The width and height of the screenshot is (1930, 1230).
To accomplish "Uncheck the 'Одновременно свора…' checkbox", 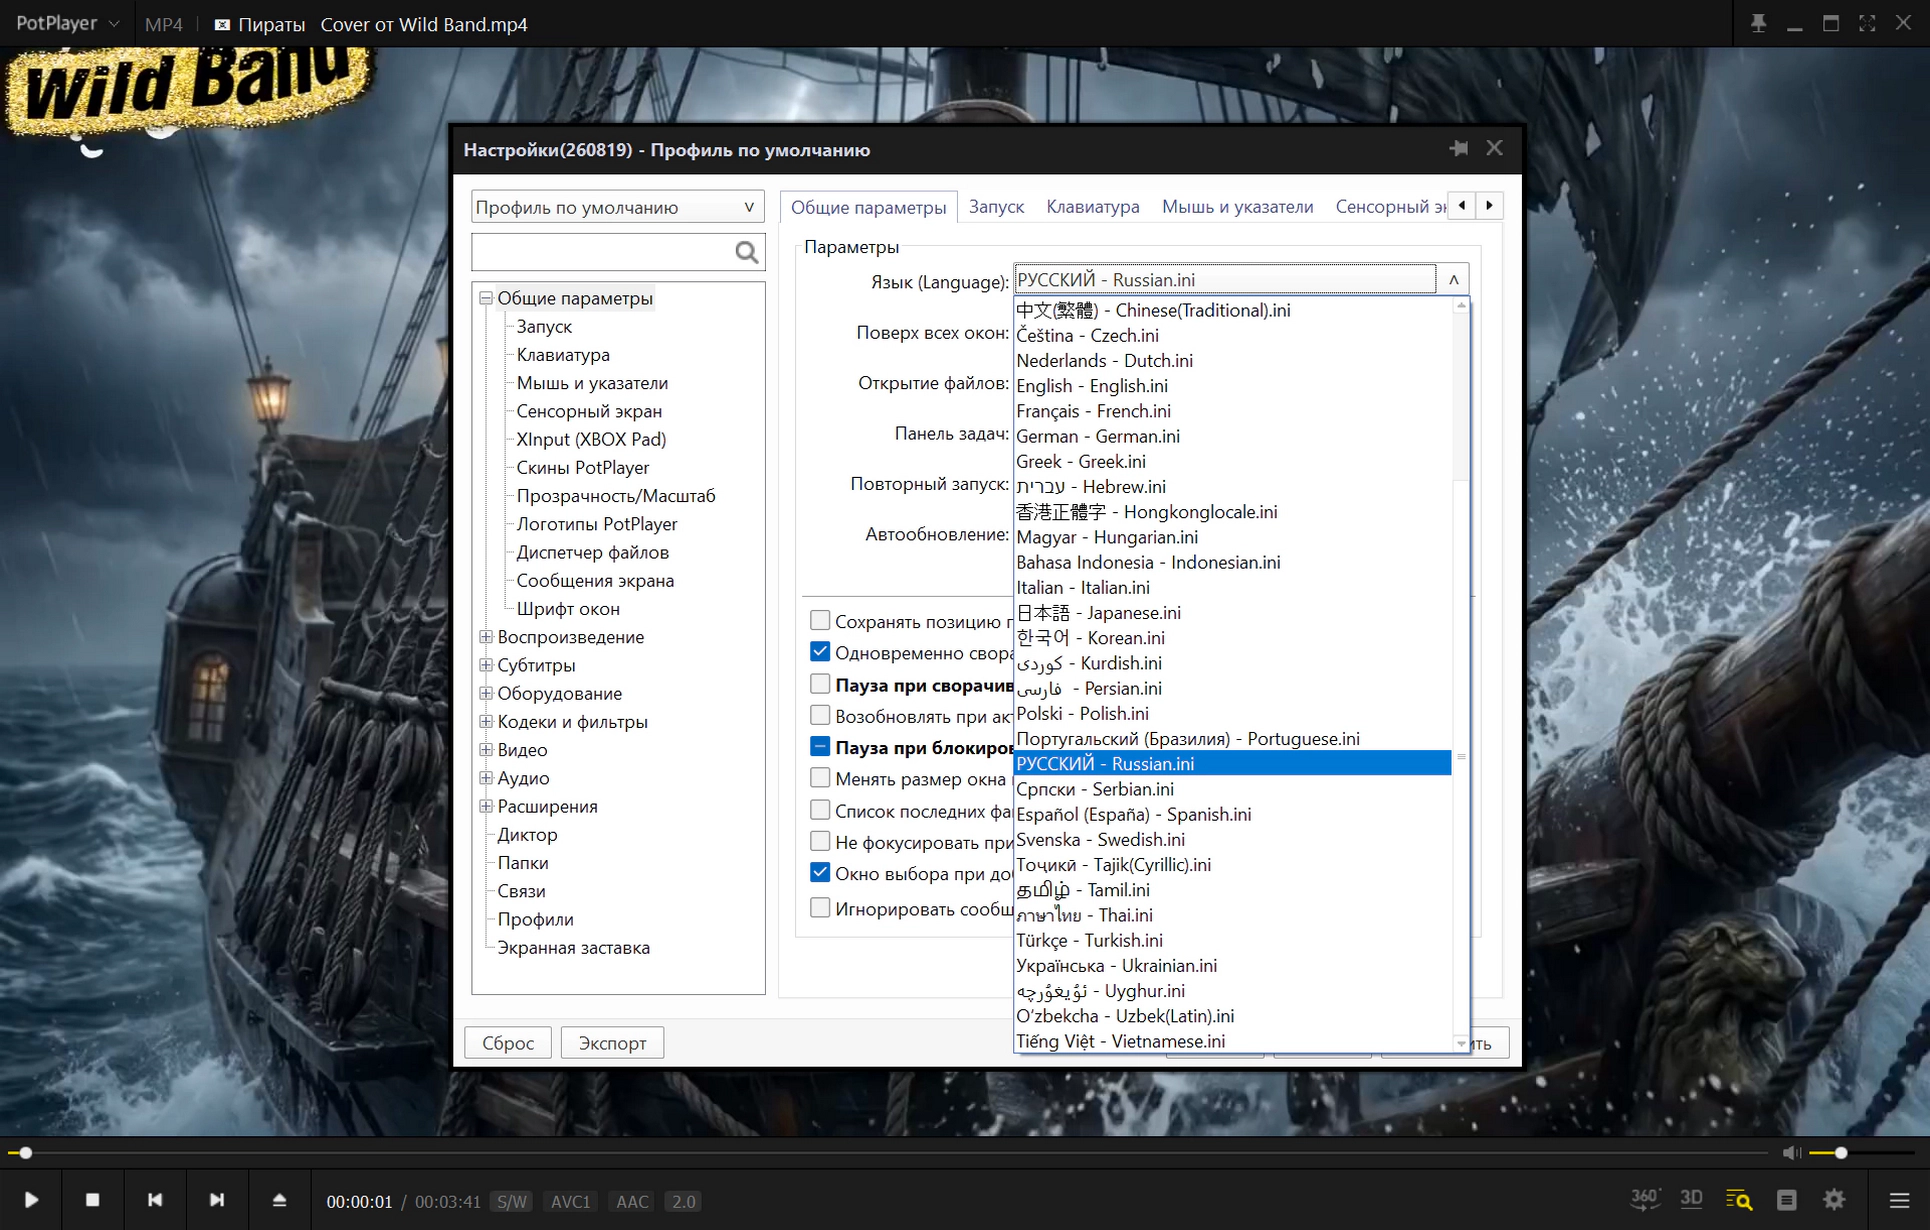I will tap(820, 652).
